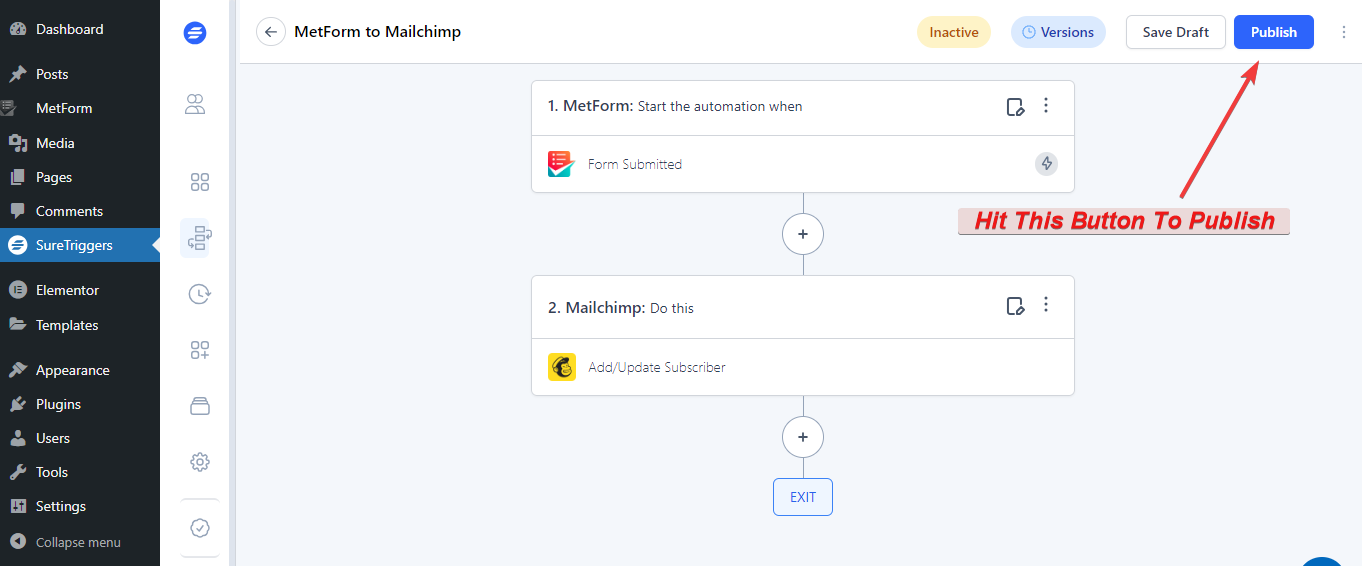The width and height of the screenshot is (1362, 566).
Task: Click the edit note icon on MetFo​rm step
Action: tap(1015, 107)
